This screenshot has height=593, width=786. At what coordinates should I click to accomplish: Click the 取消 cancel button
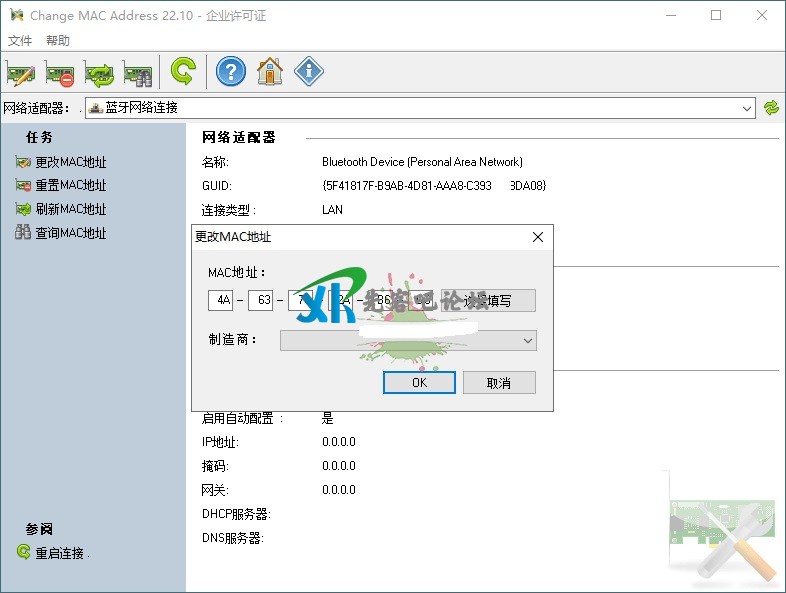[x=499, y=383]
